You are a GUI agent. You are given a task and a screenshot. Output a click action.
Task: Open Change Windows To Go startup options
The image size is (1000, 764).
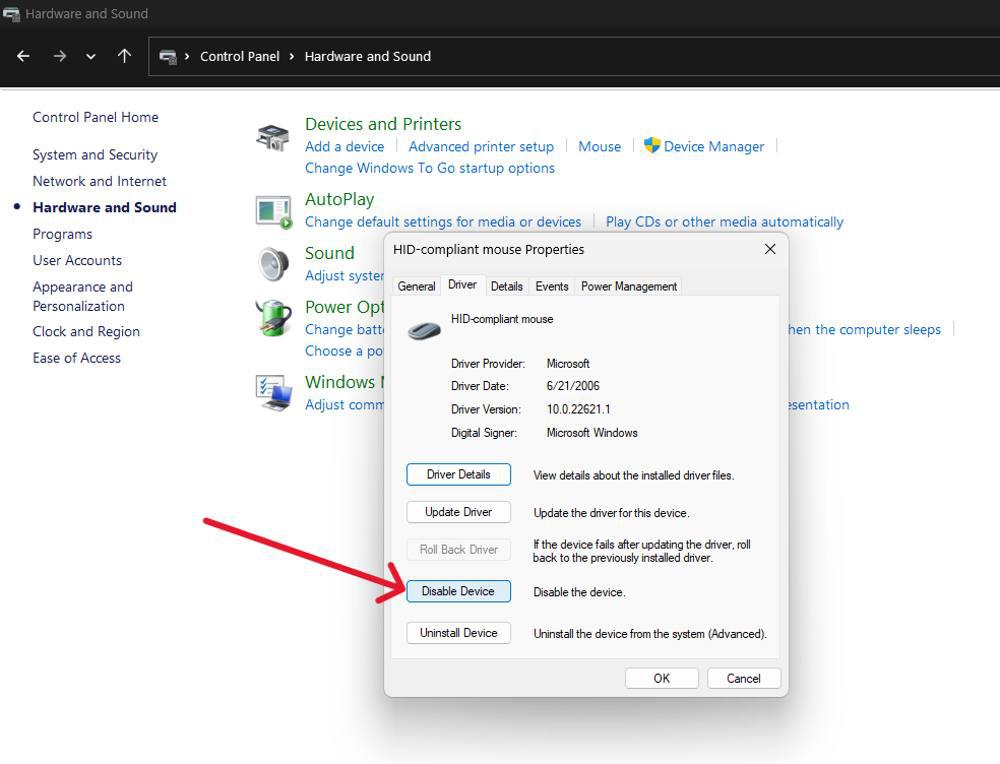point(430,168)
